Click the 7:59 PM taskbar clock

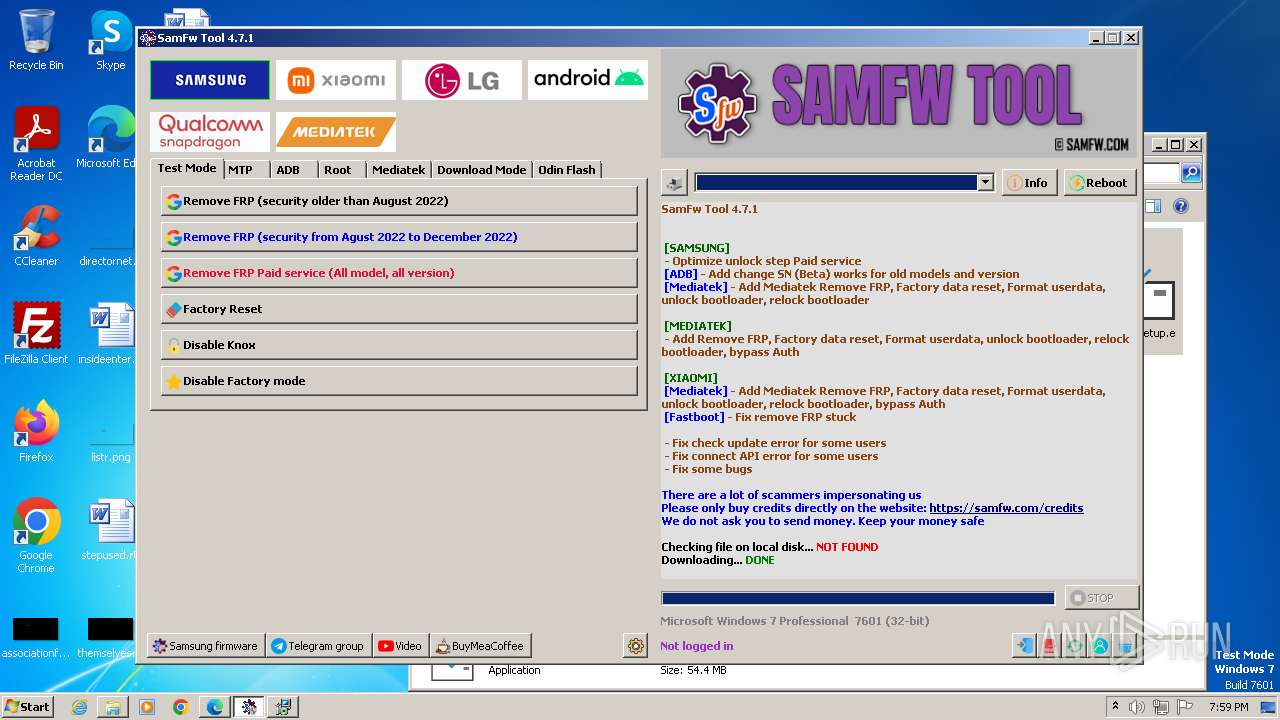[x=1228, y=707]
